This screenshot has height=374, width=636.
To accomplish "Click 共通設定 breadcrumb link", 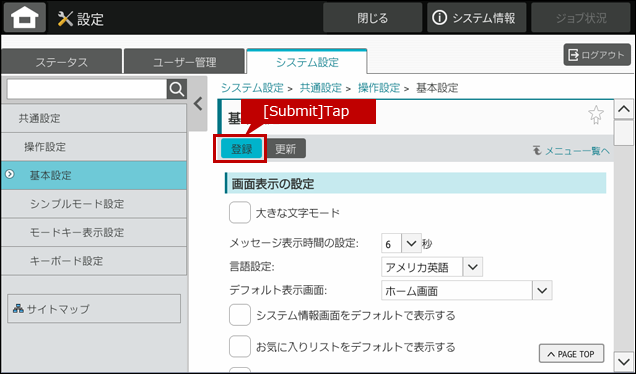I will tap(320, 88).
